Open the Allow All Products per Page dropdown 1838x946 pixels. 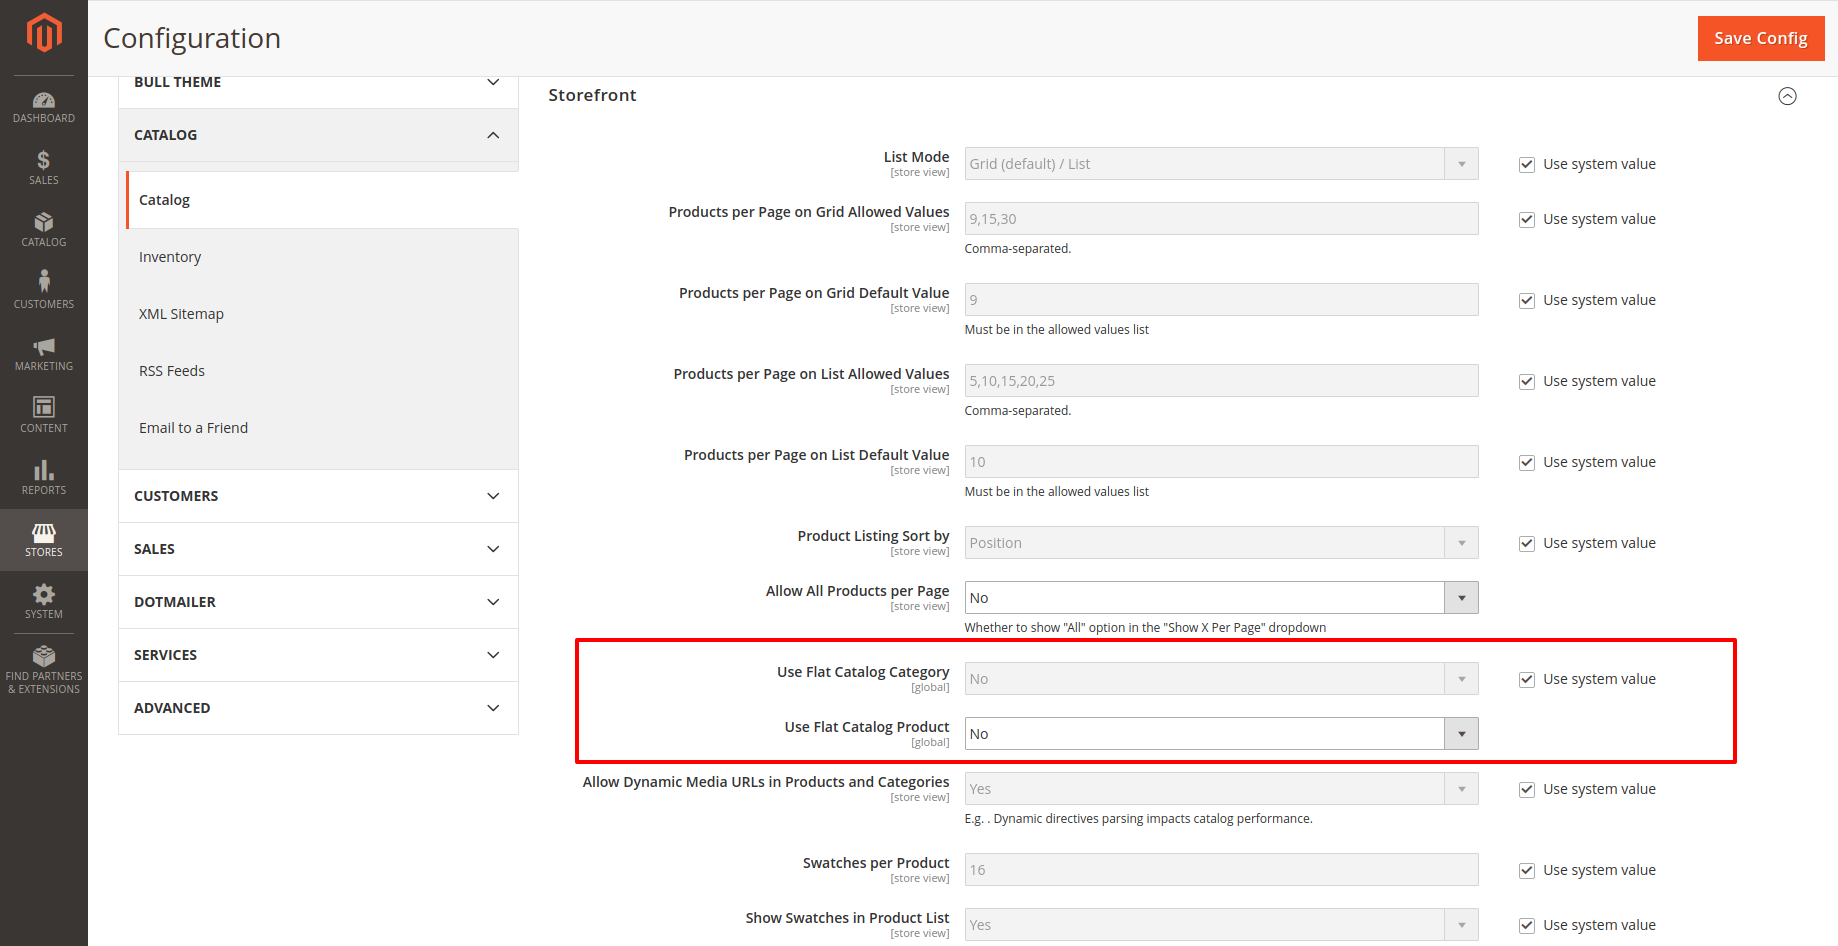pyautogui.click(x=1220, y=598)
